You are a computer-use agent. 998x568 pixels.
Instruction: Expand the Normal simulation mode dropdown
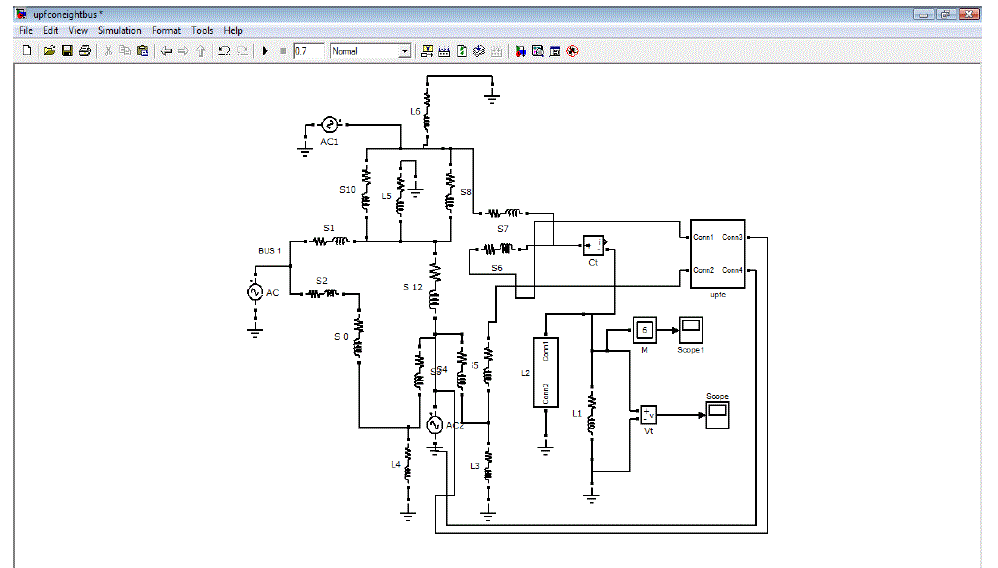click(x=405, y=51)
